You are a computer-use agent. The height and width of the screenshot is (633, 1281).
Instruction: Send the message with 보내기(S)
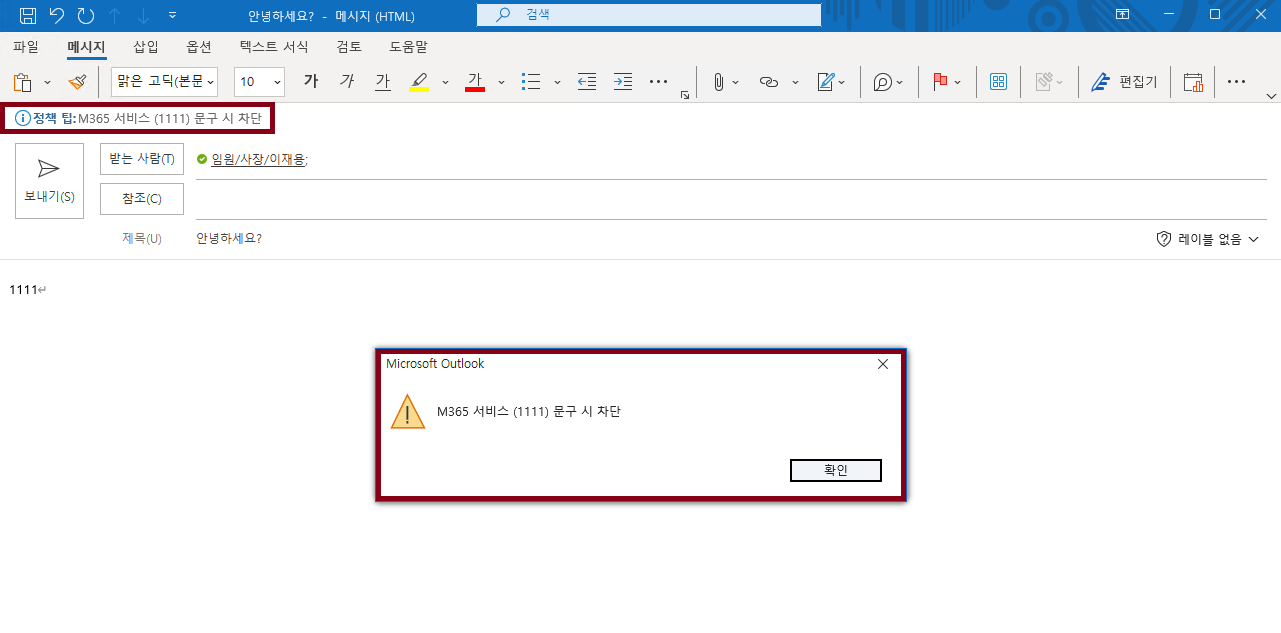pyautogui.click(x=49, y=181)
